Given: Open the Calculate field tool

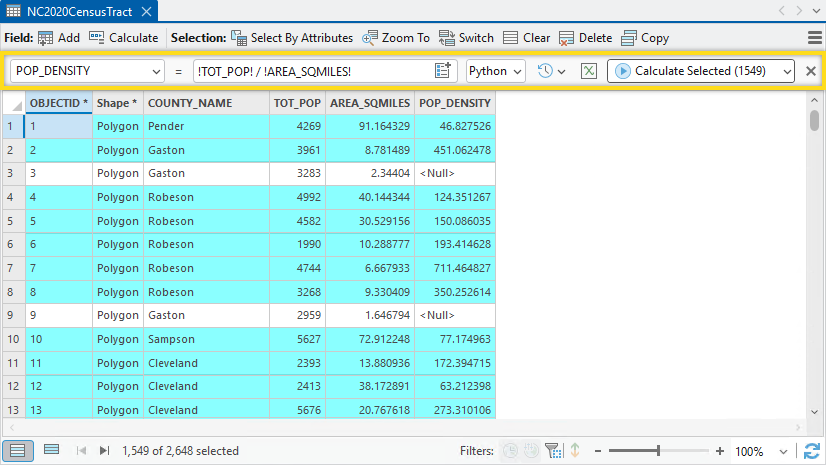Looking at the screenshot, I should click(124, 38).
